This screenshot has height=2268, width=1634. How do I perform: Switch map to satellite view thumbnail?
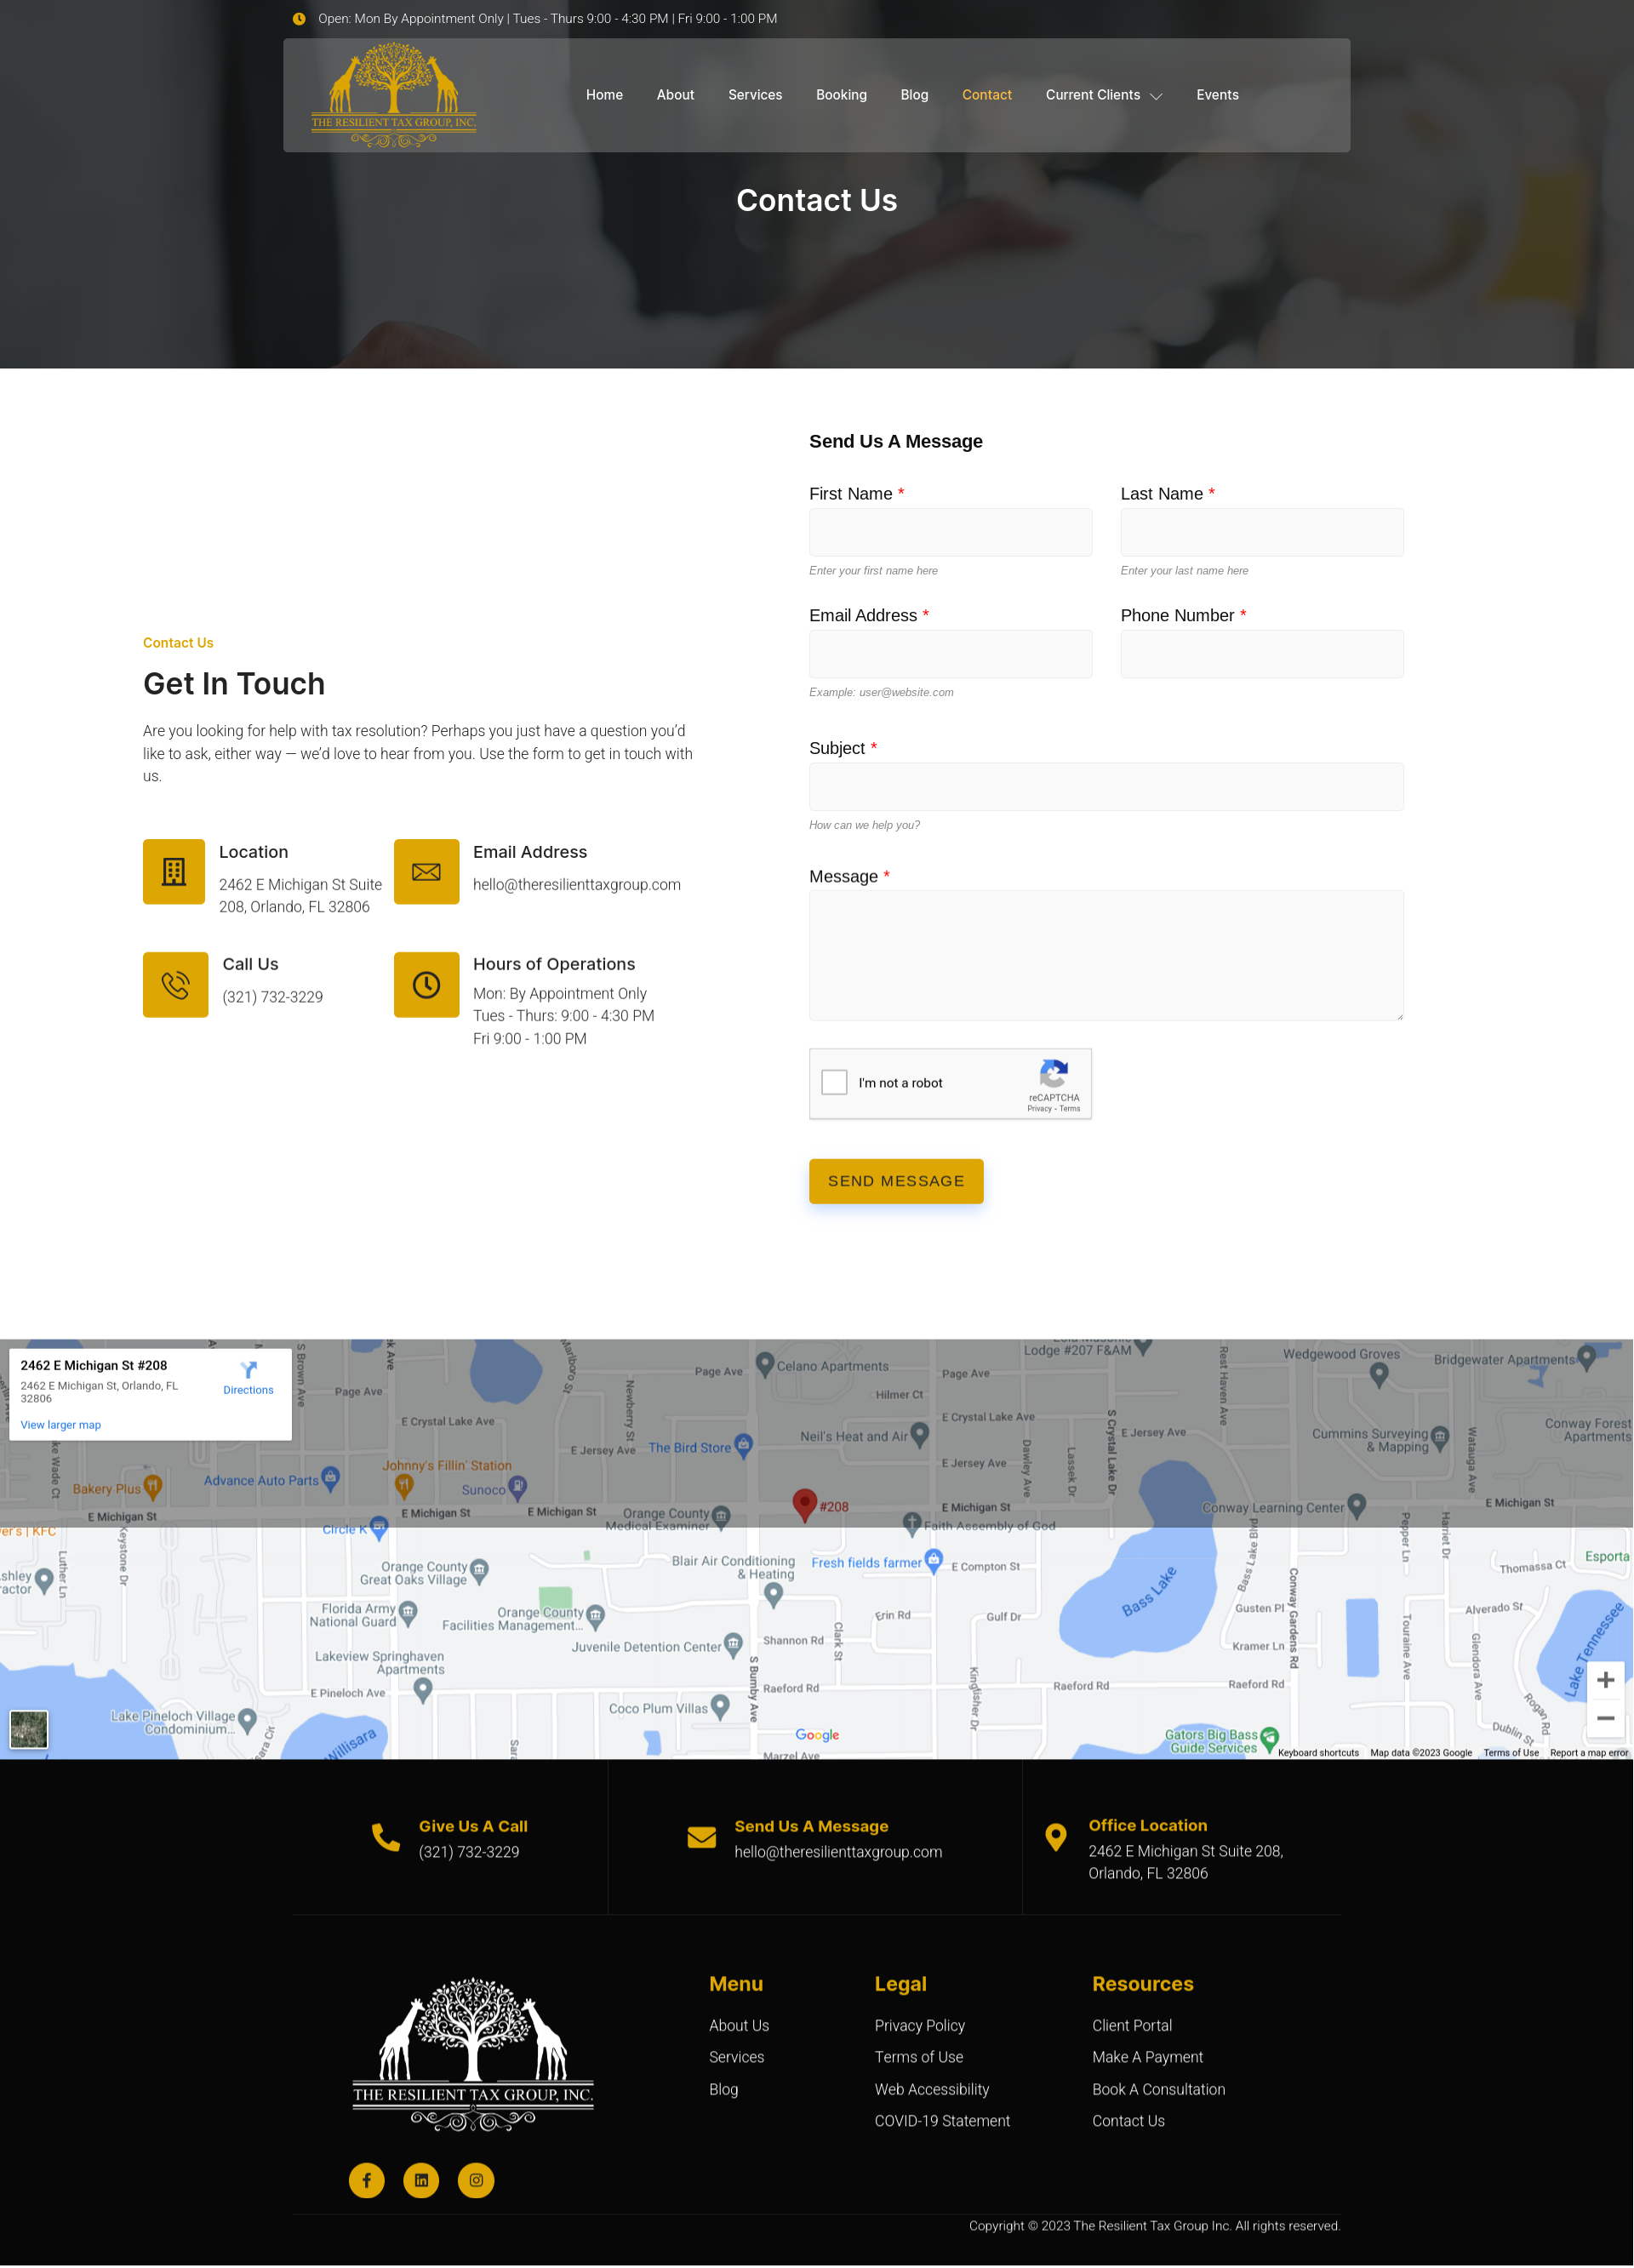(x=29, y=1729)
